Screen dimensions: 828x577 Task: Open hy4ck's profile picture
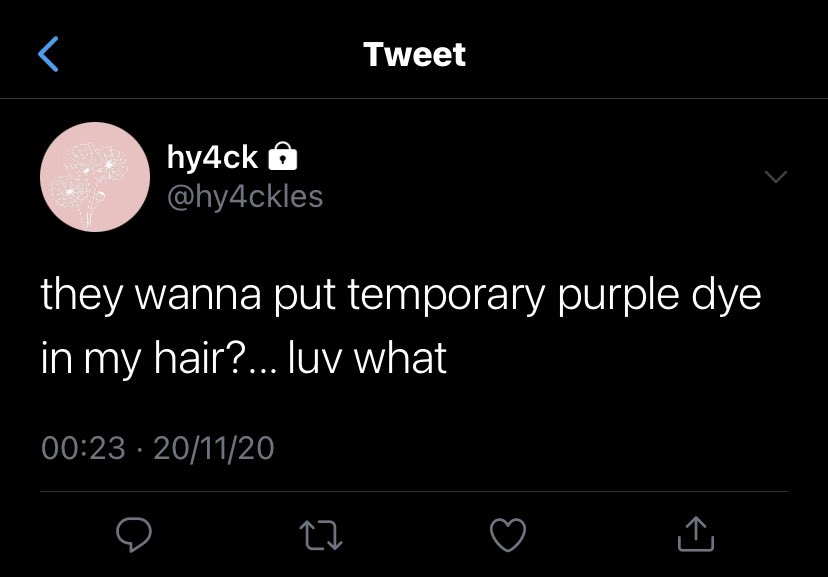pos(95,177)
